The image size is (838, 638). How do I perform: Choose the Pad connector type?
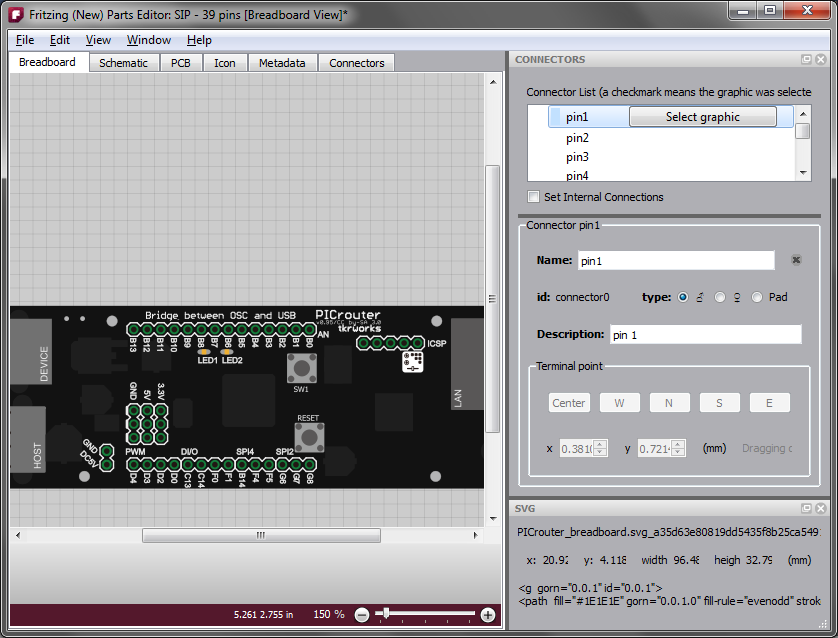[757, 297]
